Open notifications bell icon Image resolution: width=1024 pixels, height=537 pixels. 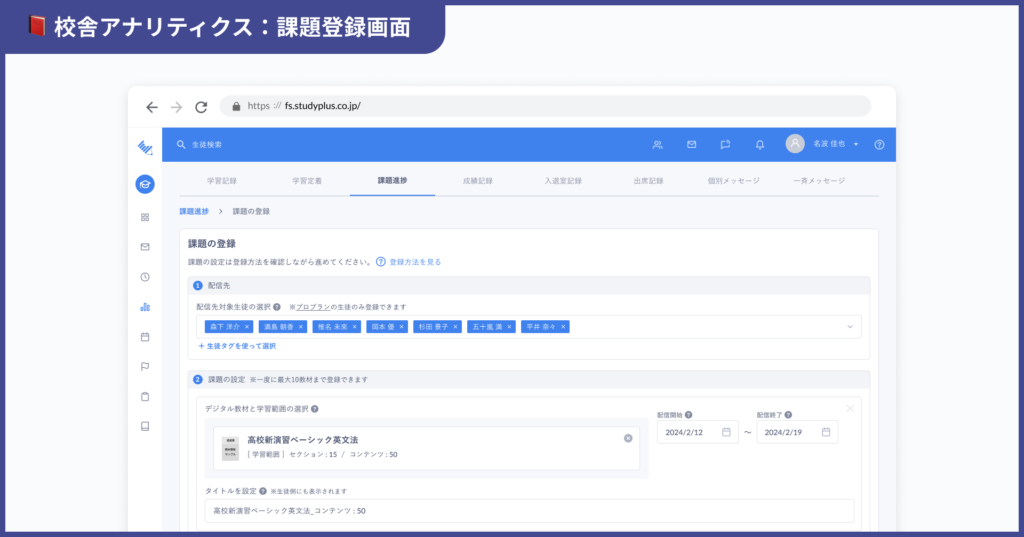pyautogui.click(x=760, y=145)
